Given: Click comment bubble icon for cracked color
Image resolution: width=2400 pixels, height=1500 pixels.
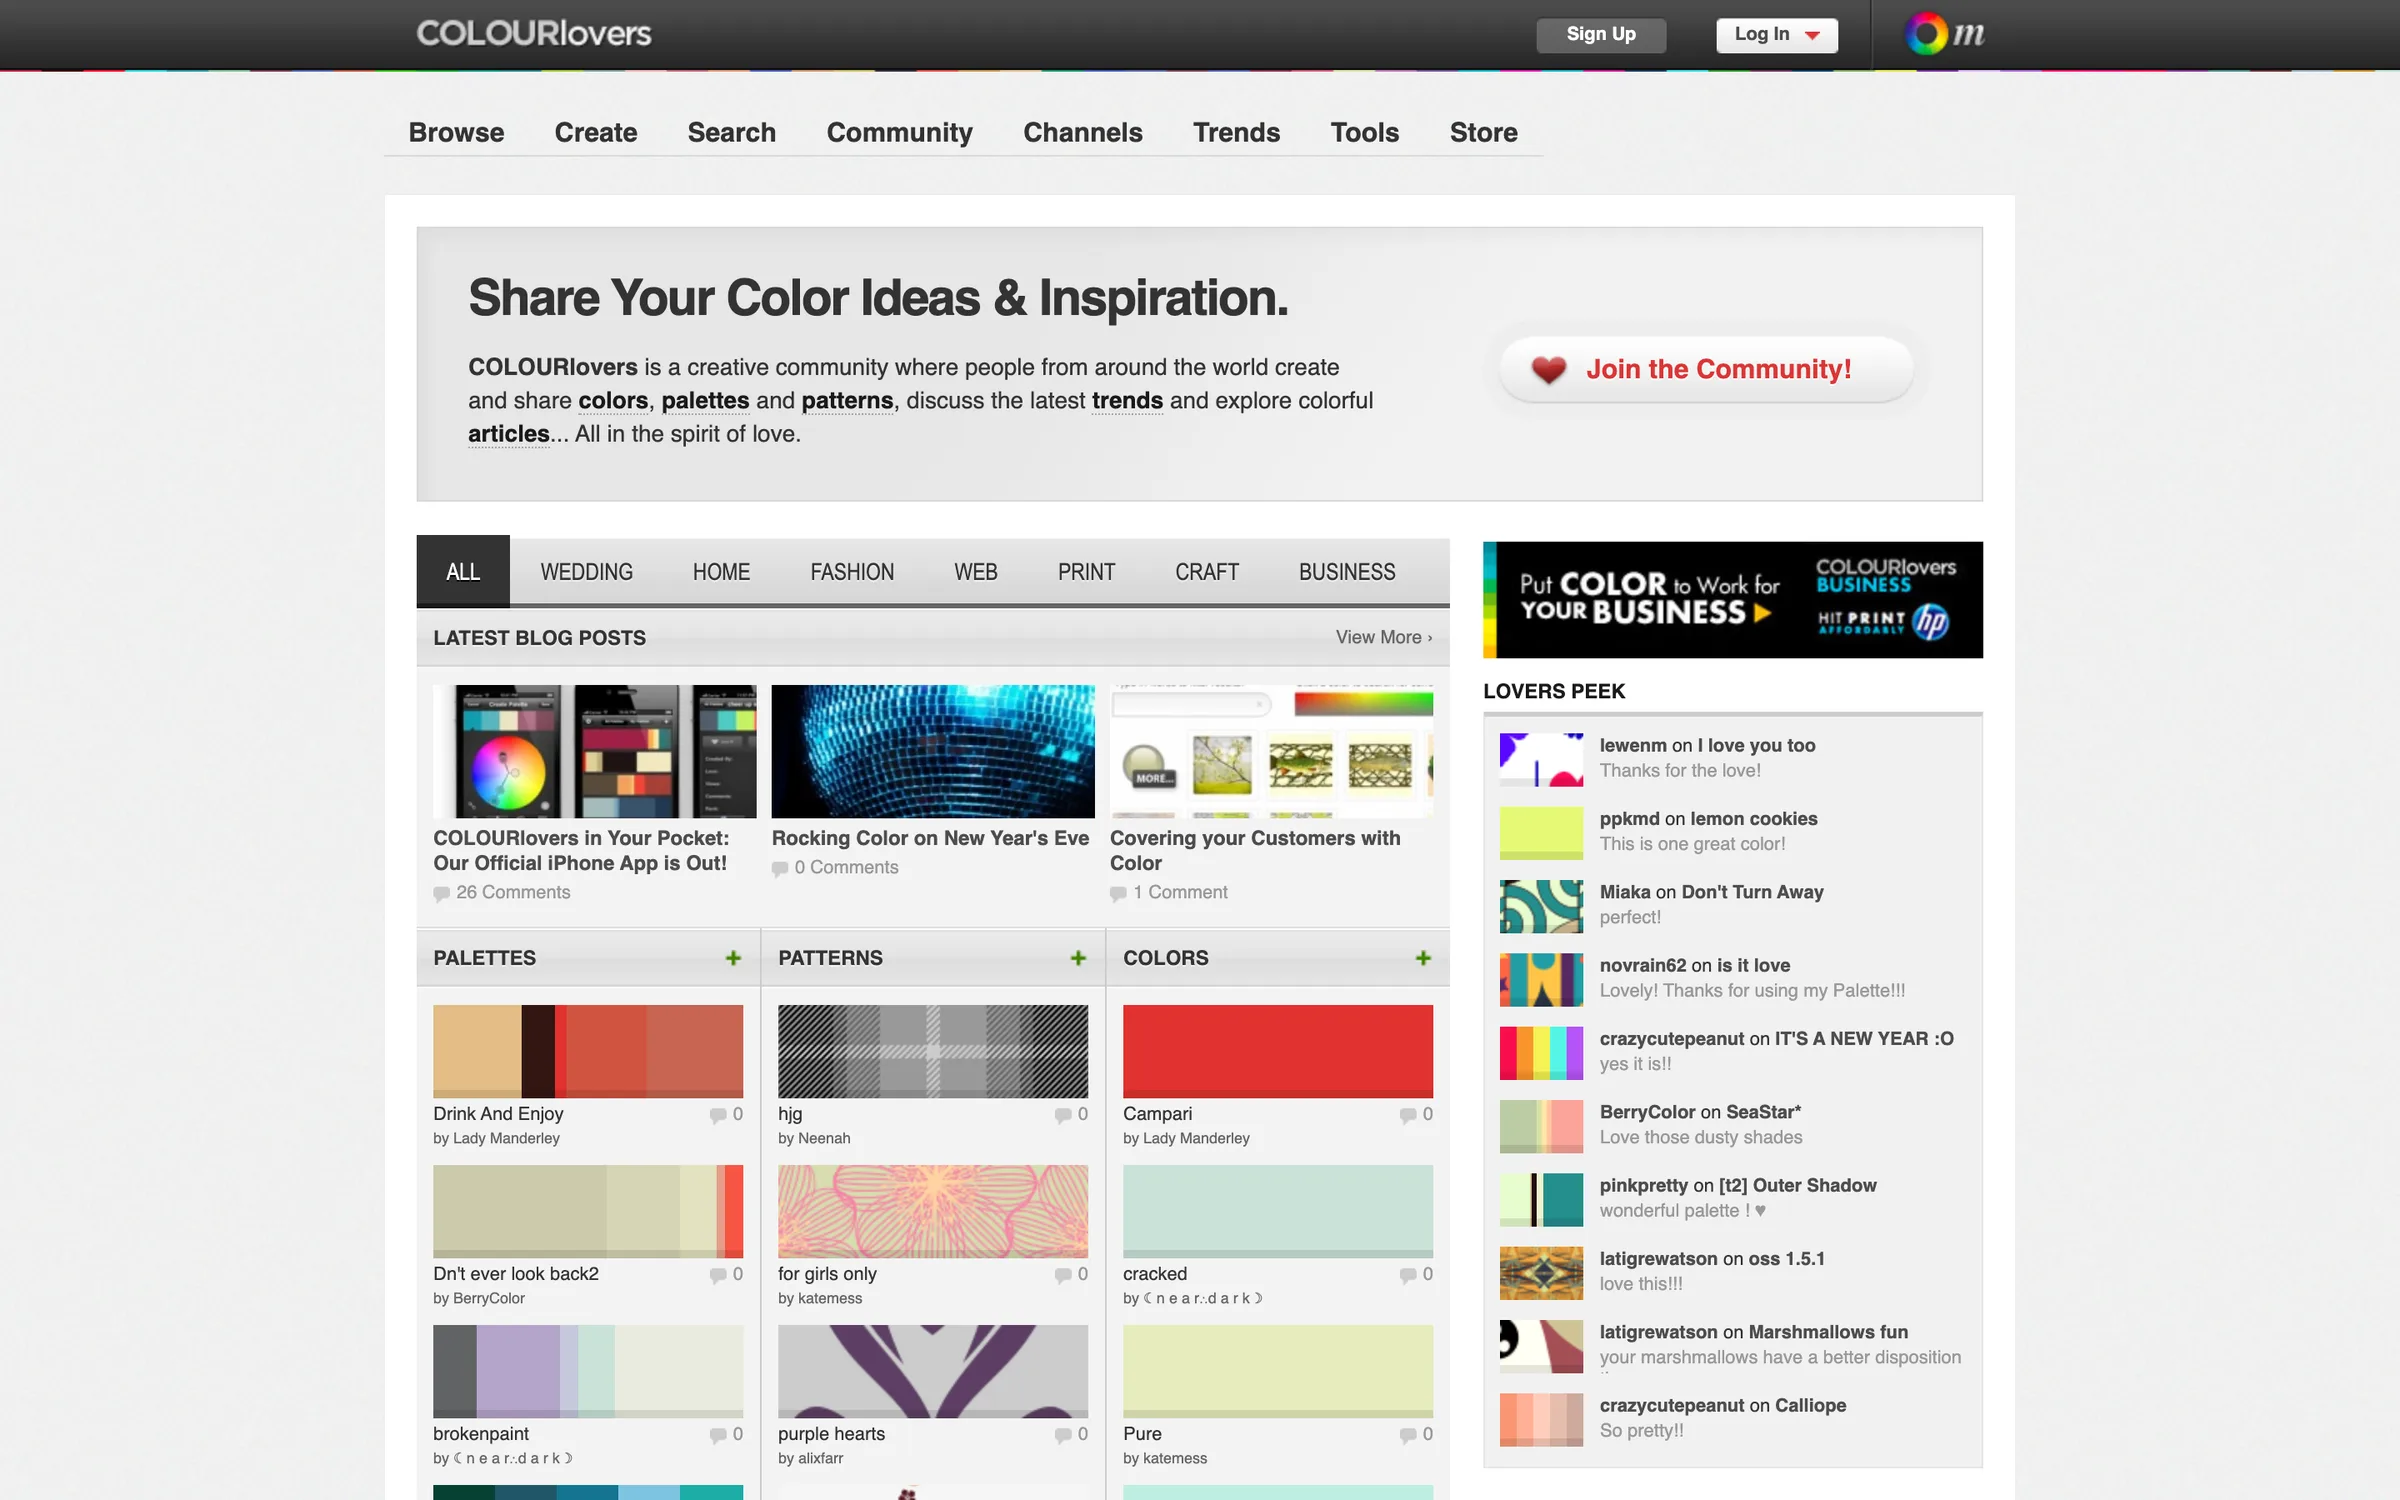Looking at the screenshot, I should 1407,1275.
